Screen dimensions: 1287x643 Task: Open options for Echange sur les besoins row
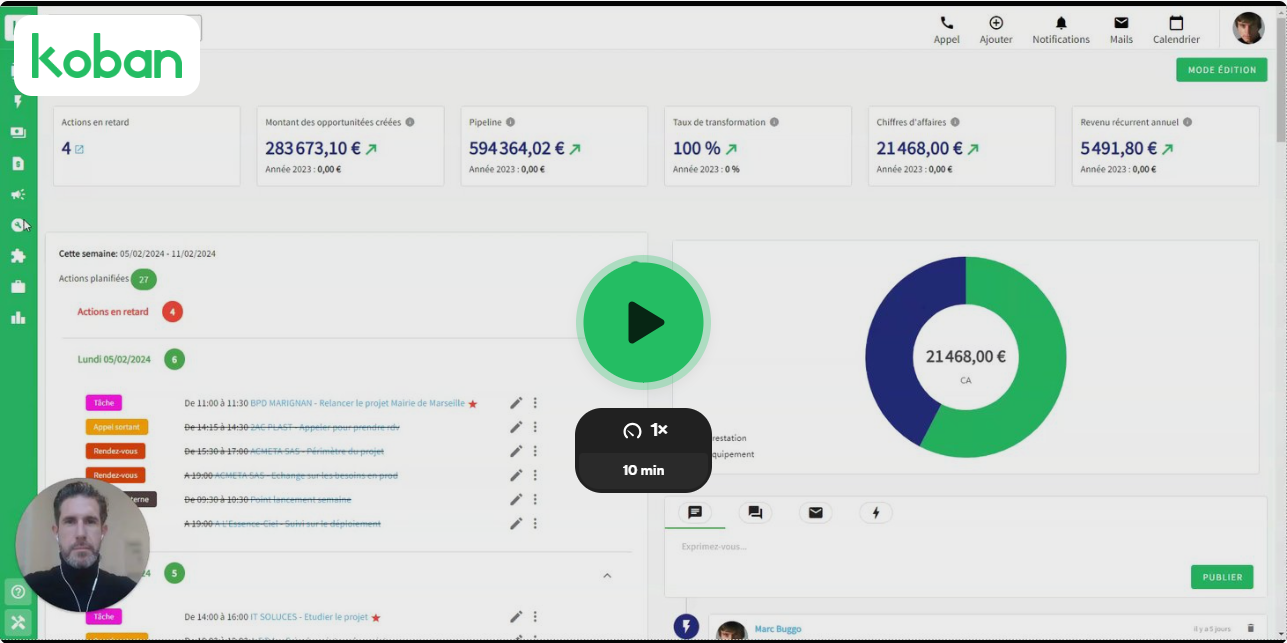pyautogui.click(x=535, y=475)
